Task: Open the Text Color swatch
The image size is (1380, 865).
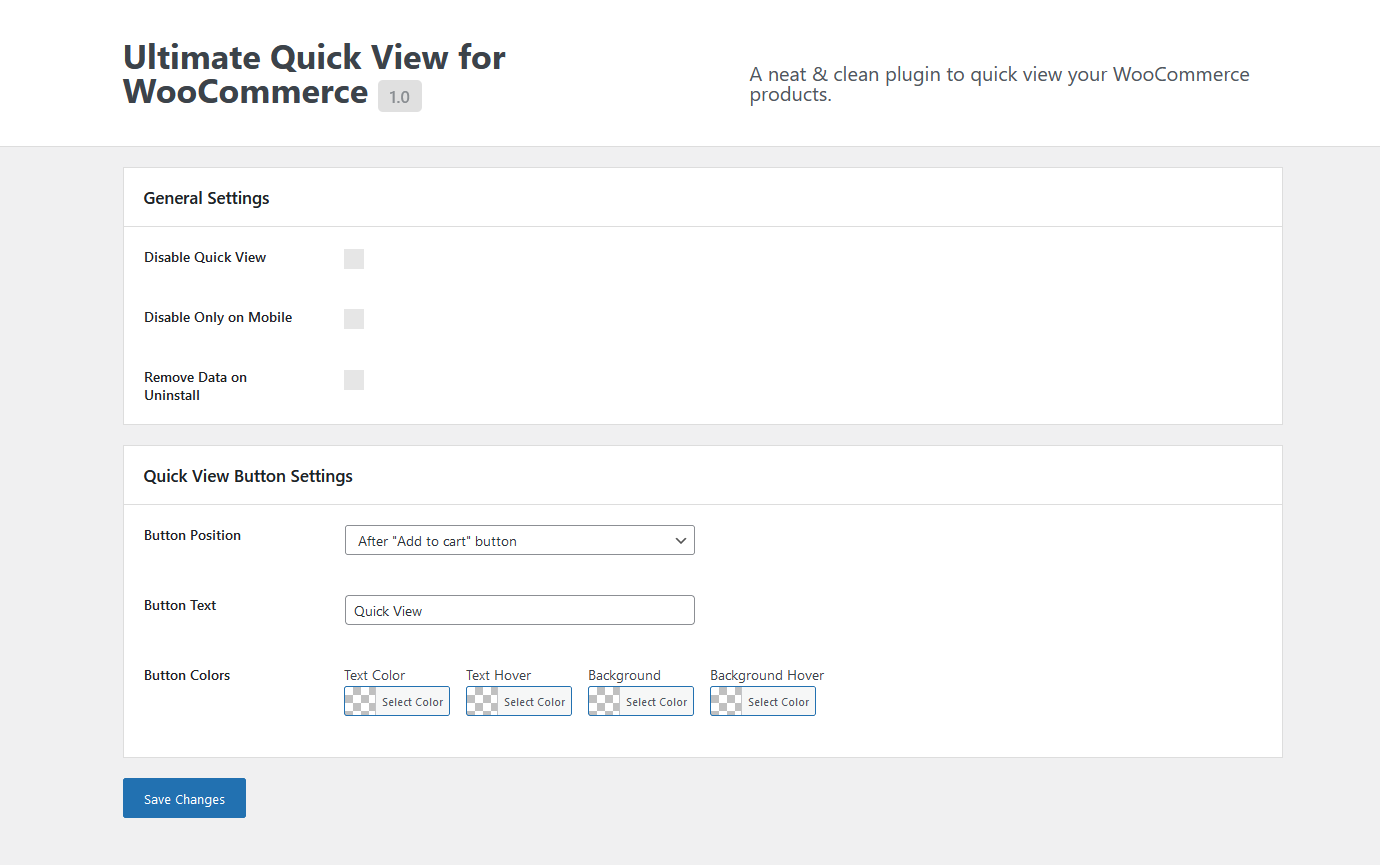Action: (x=361, y=701)
